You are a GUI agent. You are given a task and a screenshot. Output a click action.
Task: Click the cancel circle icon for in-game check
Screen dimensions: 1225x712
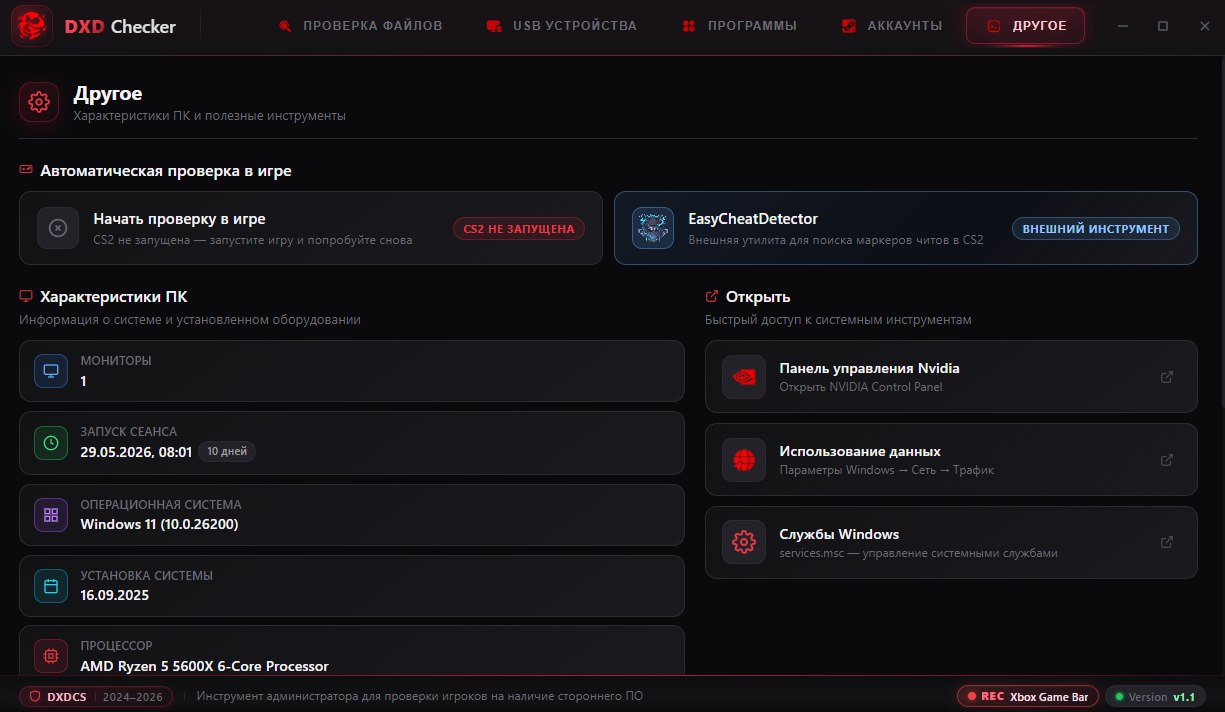58,228
